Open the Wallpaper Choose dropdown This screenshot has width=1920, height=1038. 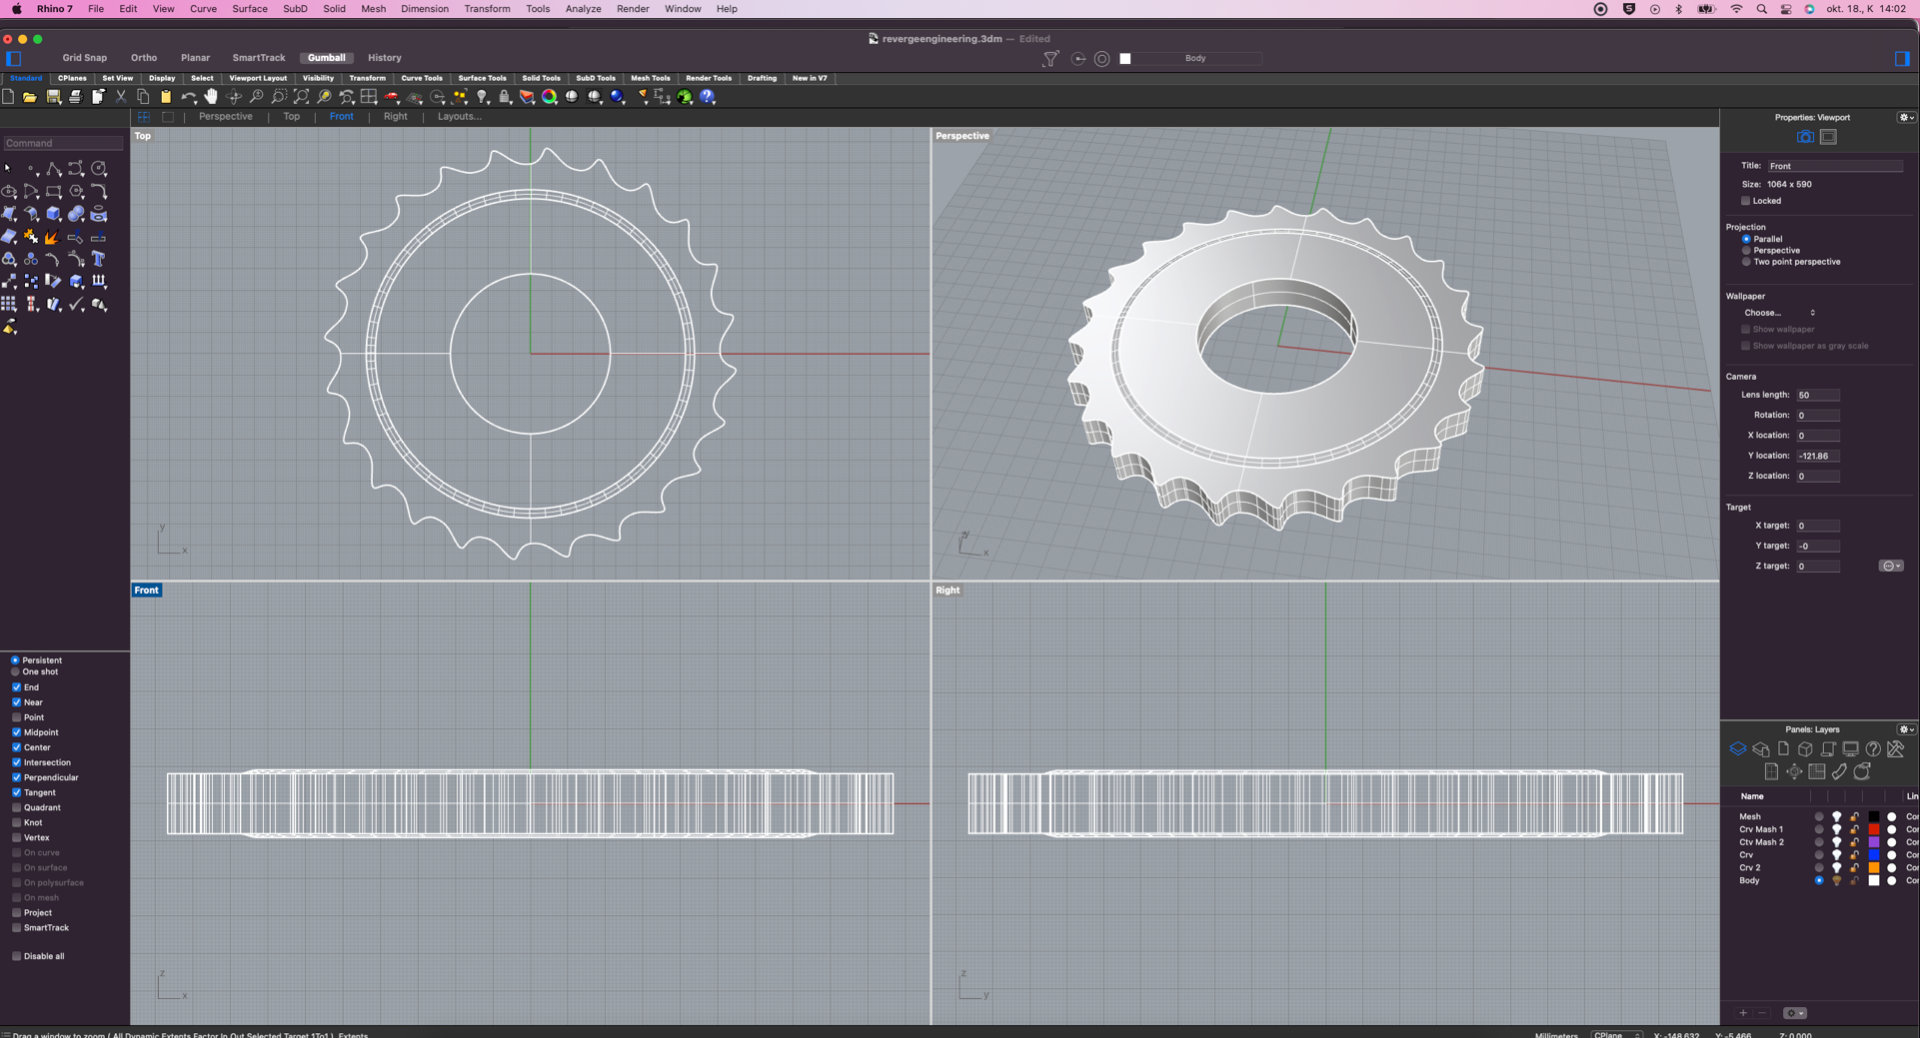coord(1779,313)
